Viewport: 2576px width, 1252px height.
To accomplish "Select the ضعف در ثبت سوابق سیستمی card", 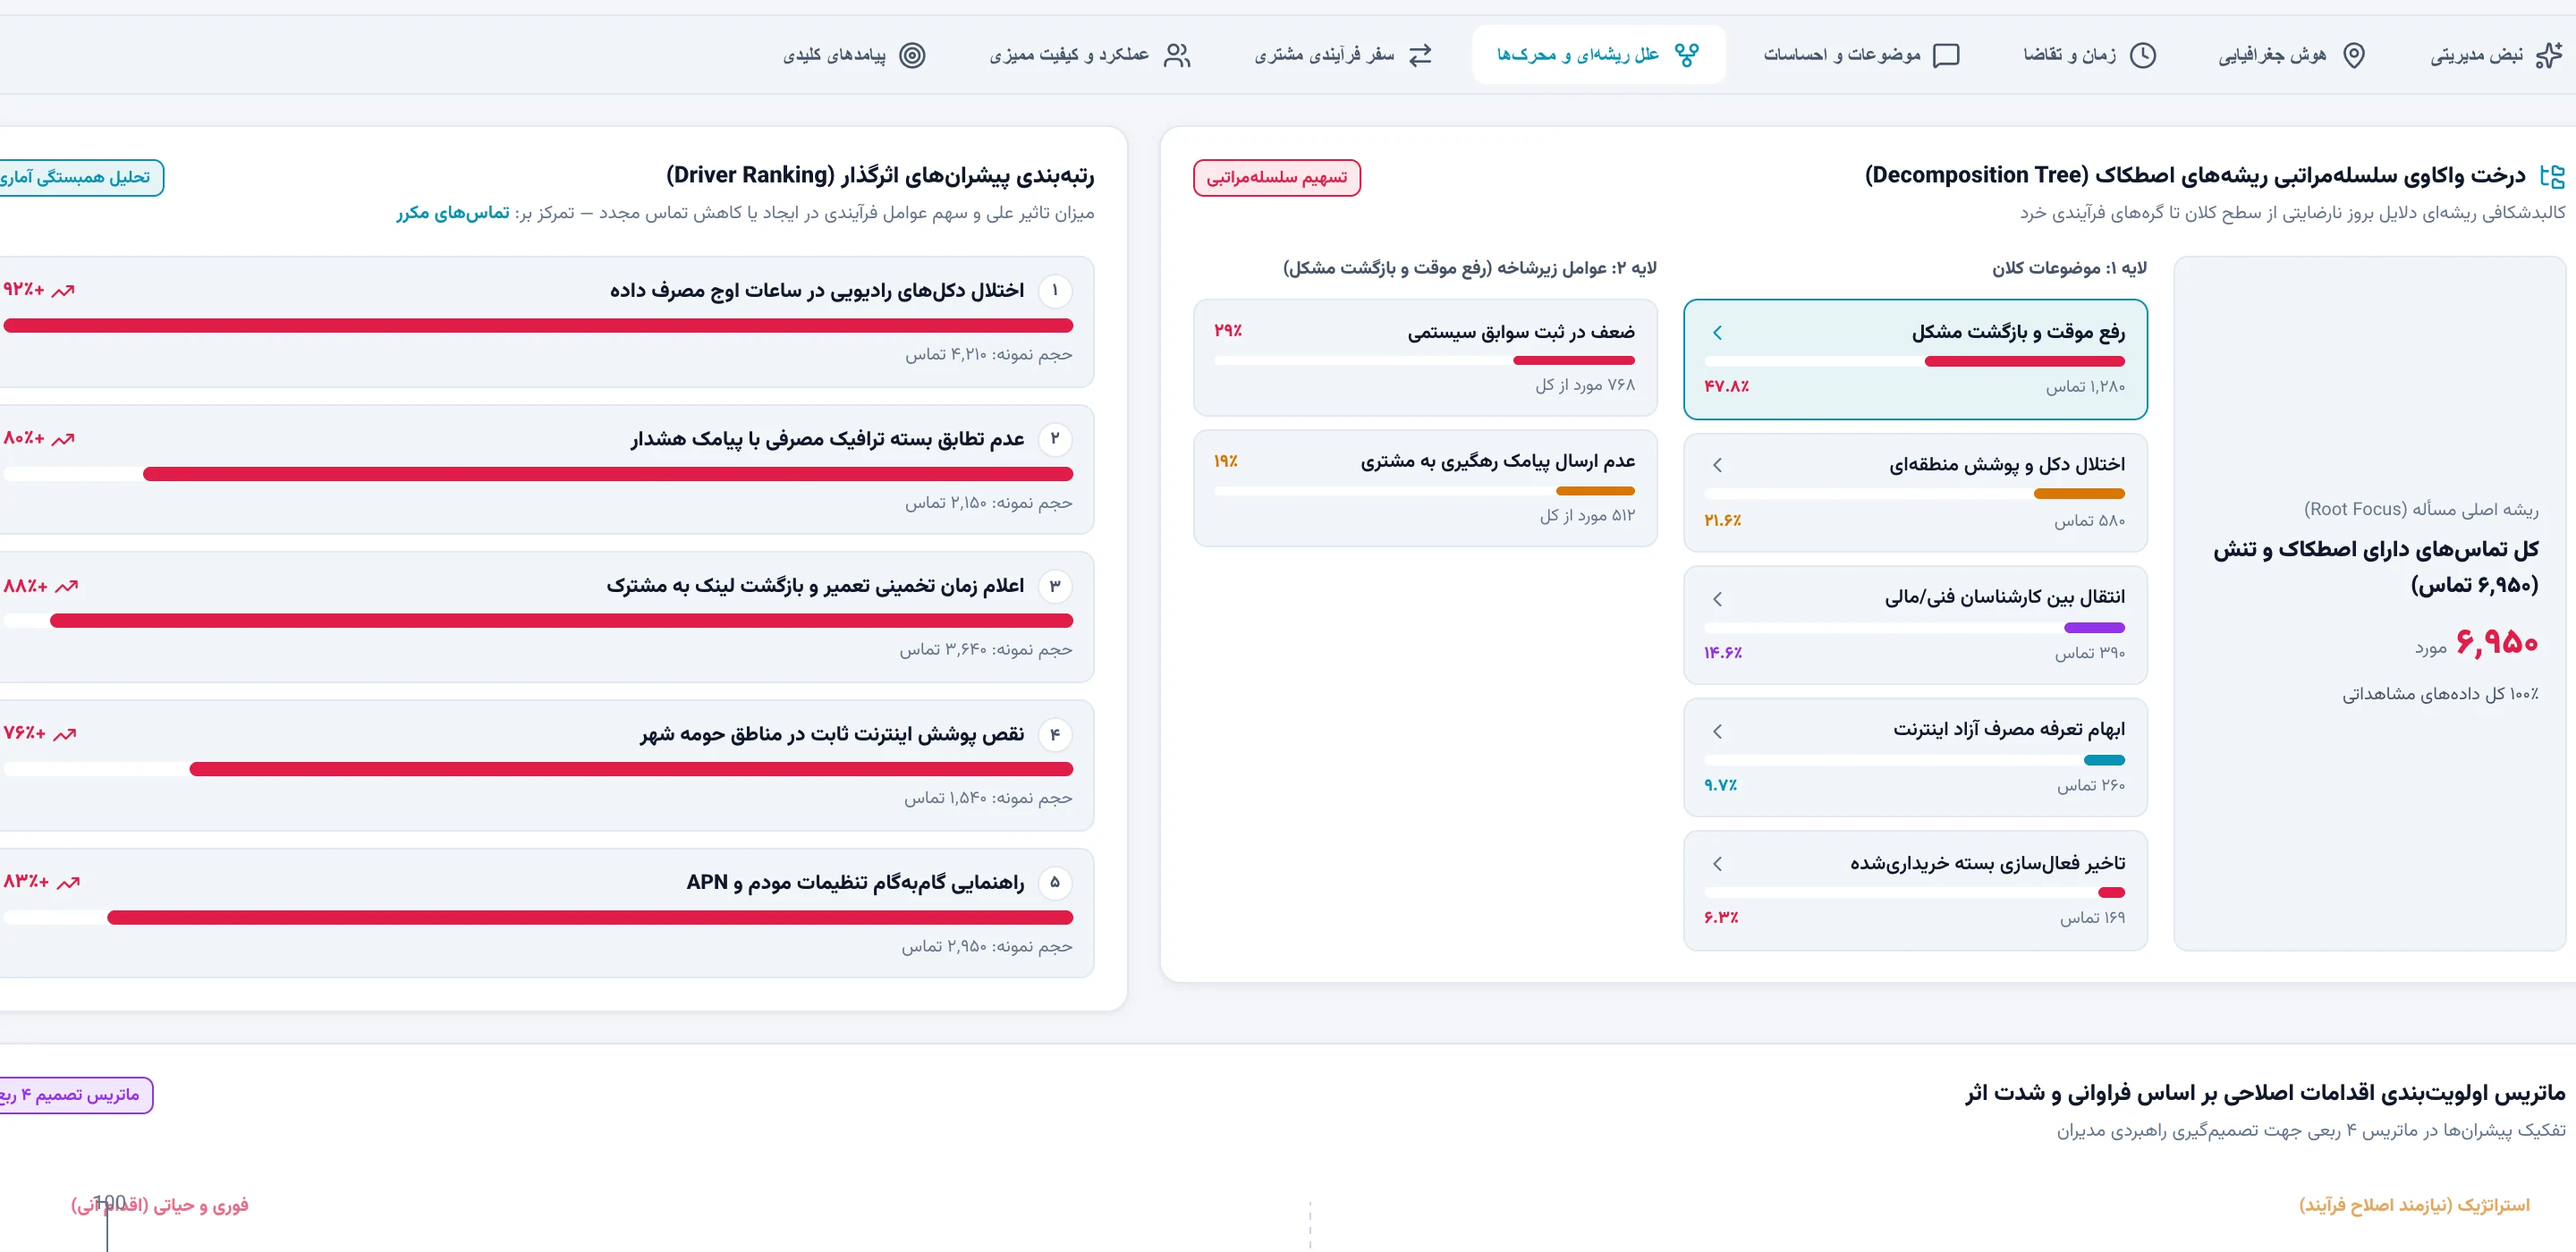I will click(x=1425, y=358).
